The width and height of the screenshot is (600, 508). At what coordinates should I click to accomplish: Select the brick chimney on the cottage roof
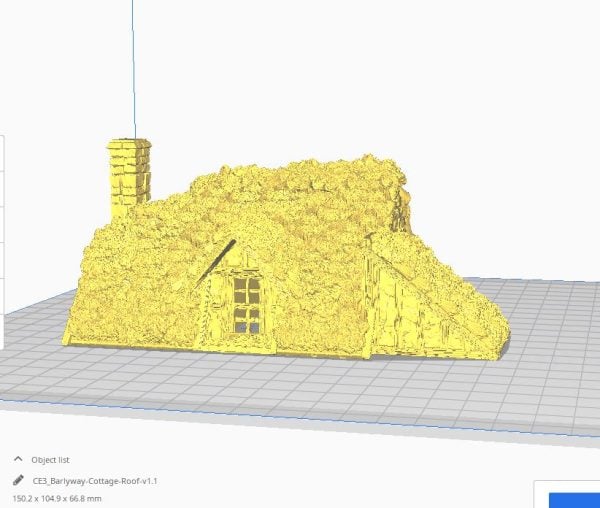click(129, 177)
